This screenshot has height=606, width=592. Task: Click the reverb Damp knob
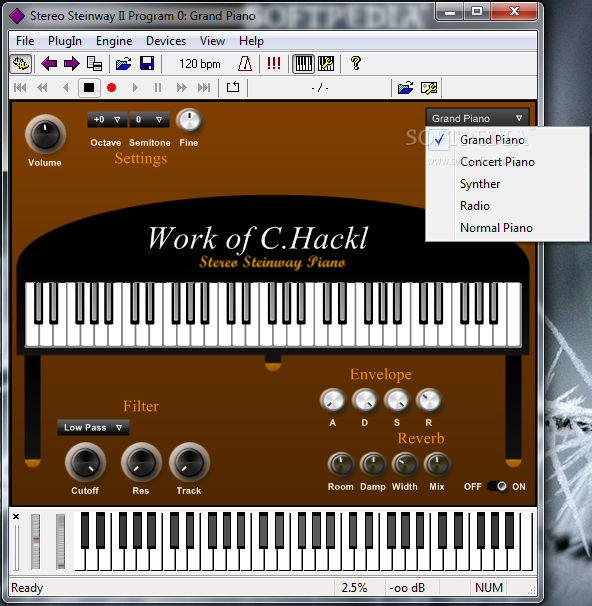[373, 464]
